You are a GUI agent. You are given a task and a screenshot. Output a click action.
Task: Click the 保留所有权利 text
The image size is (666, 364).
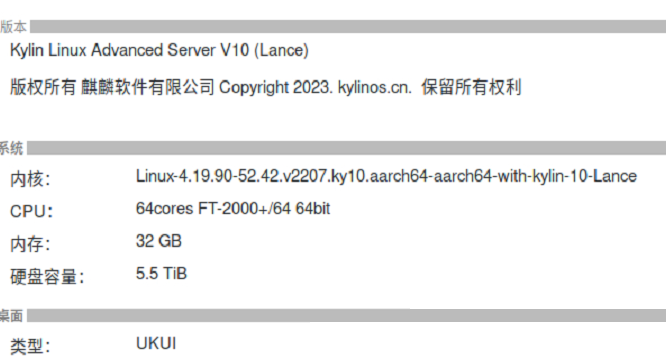pos(471,87)
